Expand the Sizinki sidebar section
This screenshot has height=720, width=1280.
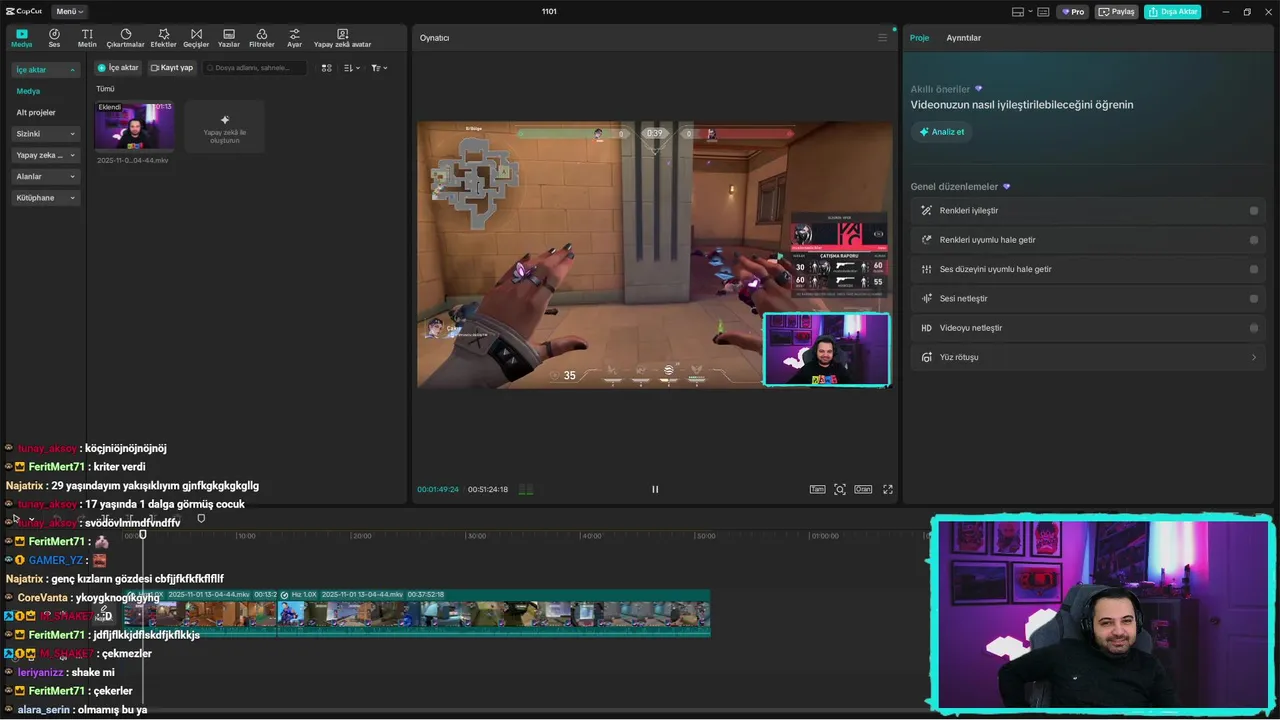coord(46,134)
